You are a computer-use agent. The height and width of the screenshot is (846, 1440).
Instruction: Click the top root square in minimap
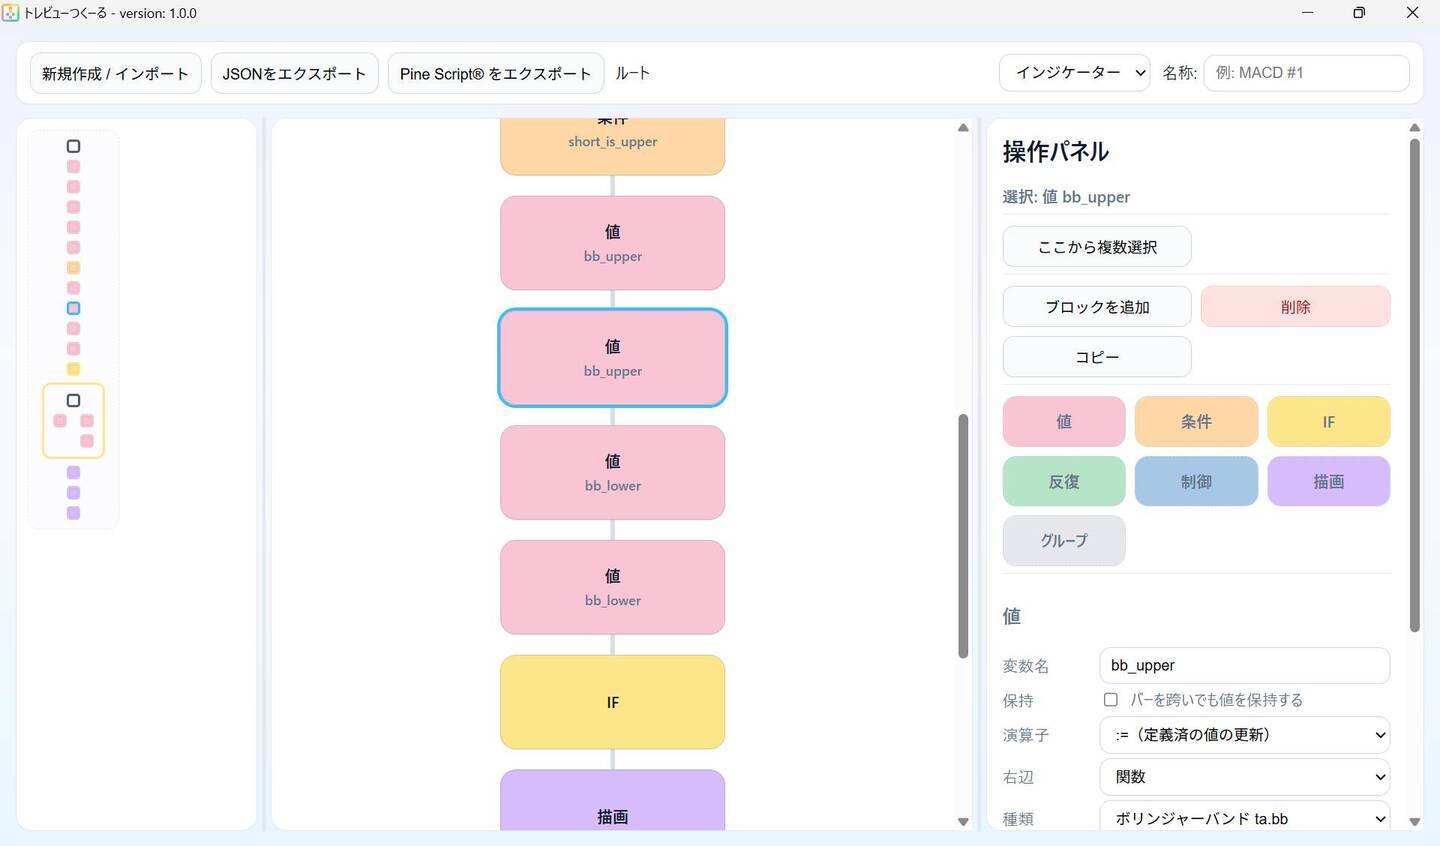tap(73, 146)
